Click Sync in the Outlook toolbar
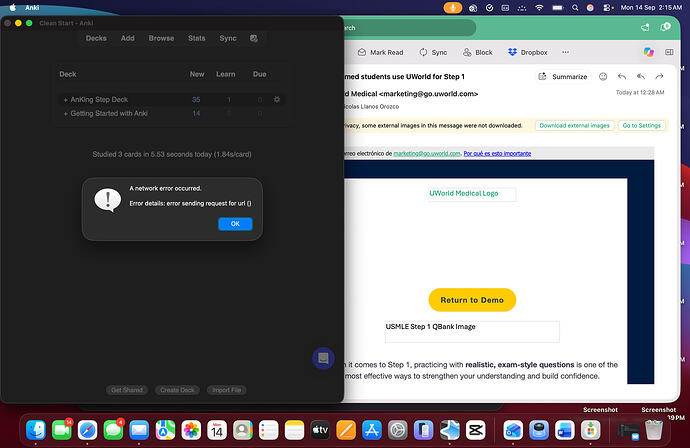The height and width of the screenshot is (448, 690). pyautogui.click(x=433, y=52)
